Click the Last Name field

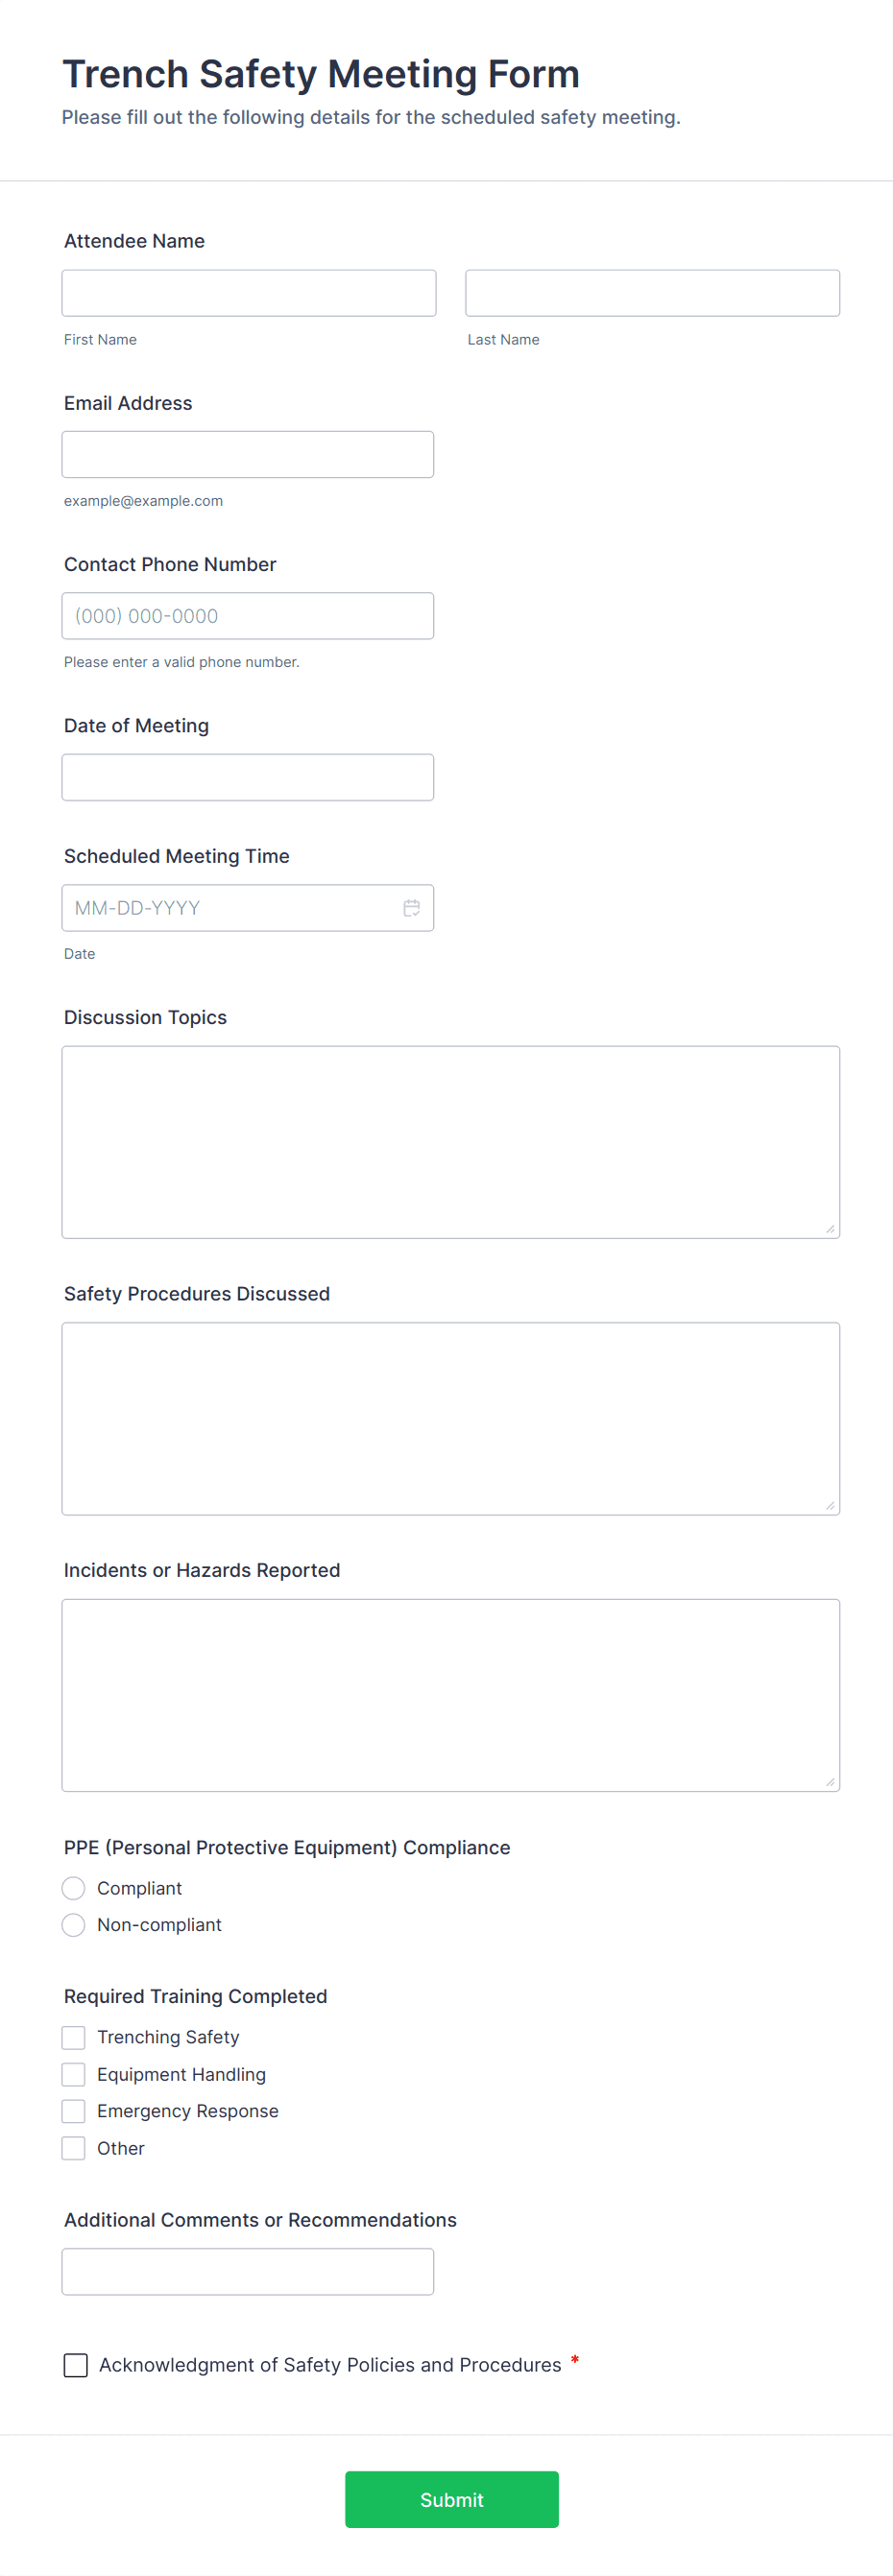tap(652, 293)
